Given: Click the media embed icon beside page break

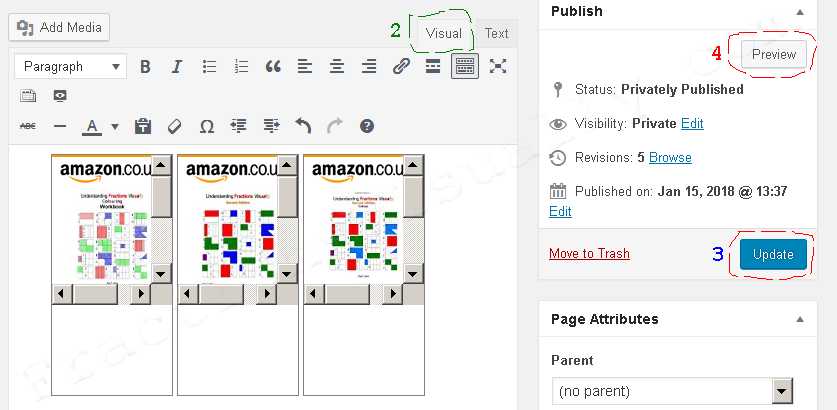Looking at the screenshot, I should coord(60,96).
